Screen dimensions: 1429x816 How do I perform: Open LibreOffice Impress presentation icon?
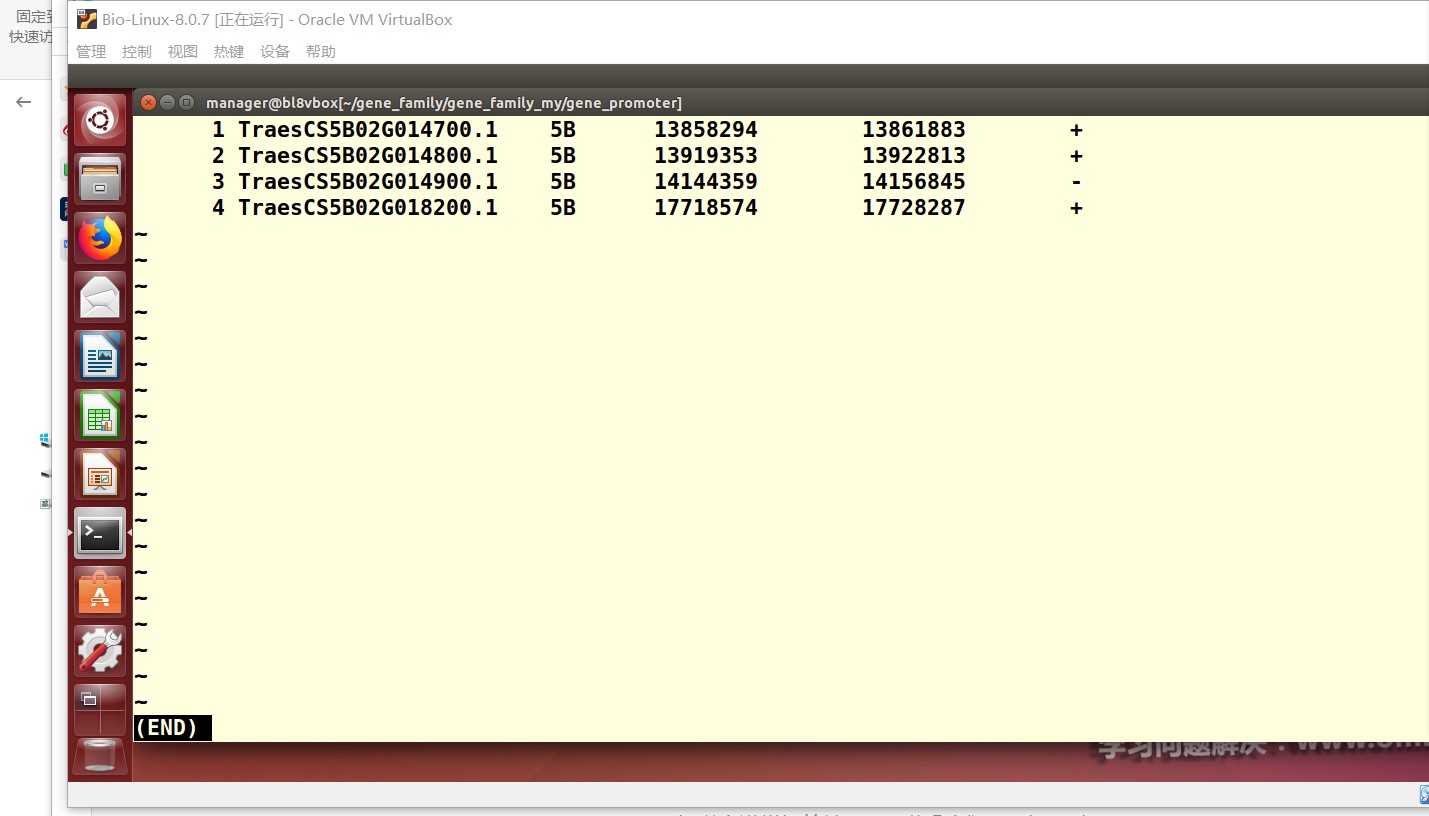[100, 474]
